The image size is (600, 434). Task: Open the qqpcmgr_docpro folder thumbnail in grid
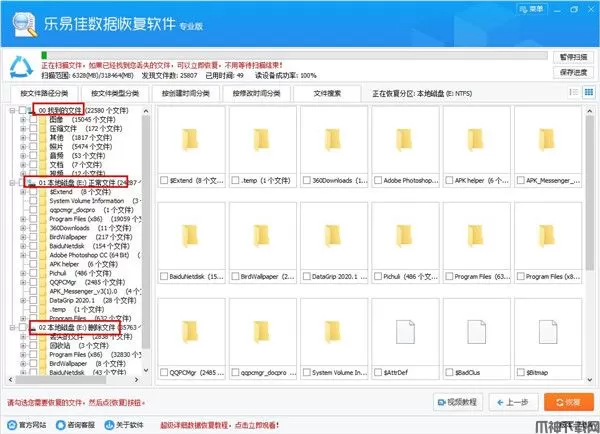[261, 331]
